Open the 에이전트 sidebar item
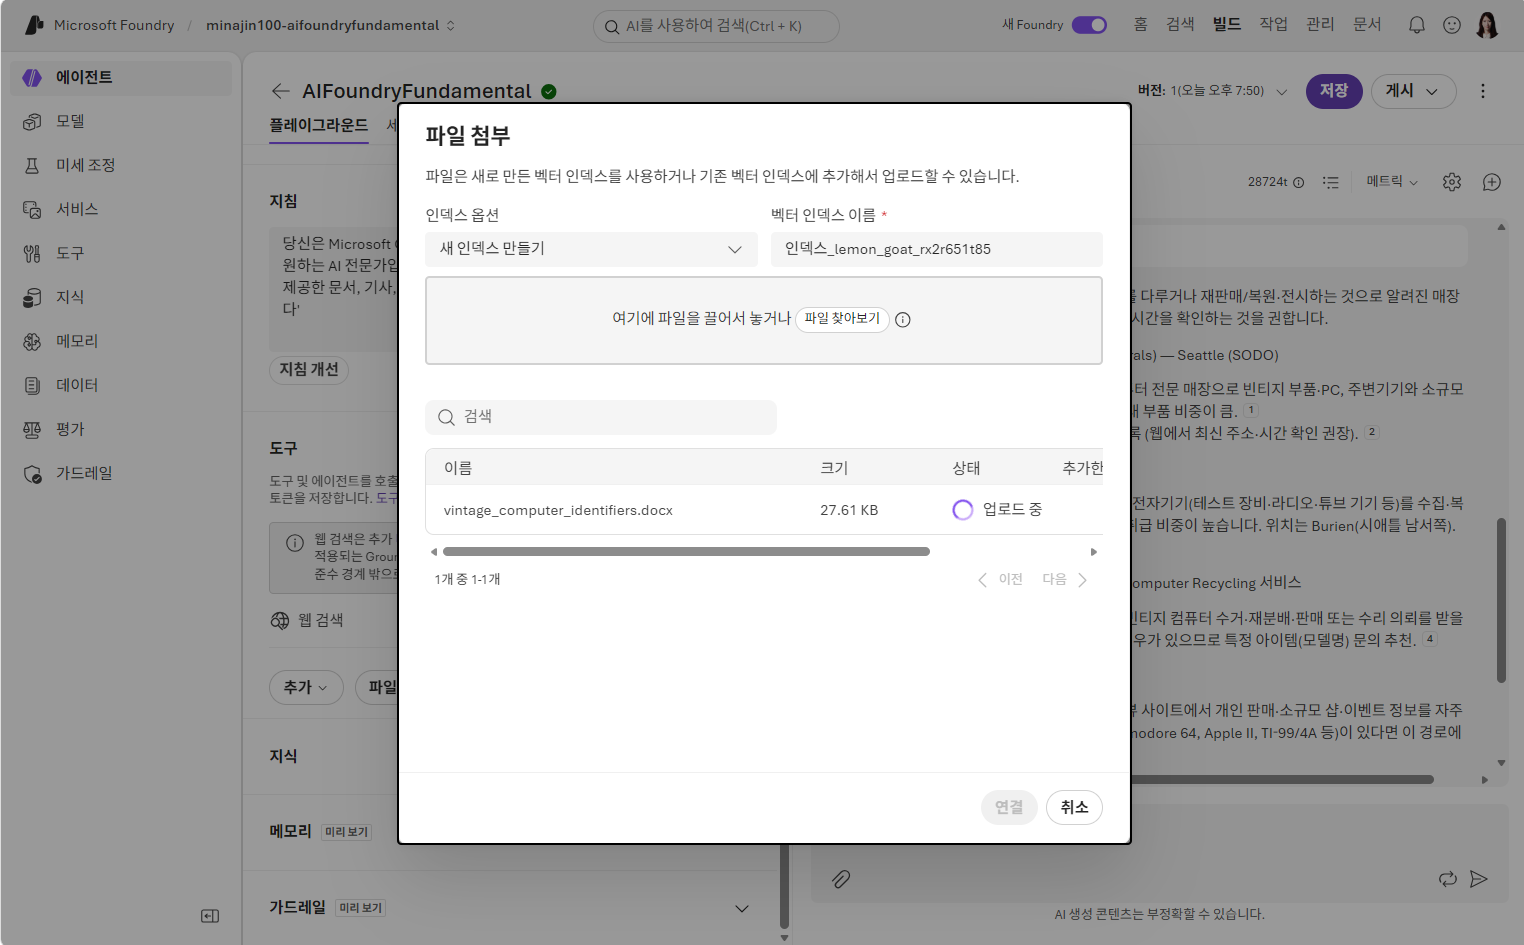 point(120,78)
